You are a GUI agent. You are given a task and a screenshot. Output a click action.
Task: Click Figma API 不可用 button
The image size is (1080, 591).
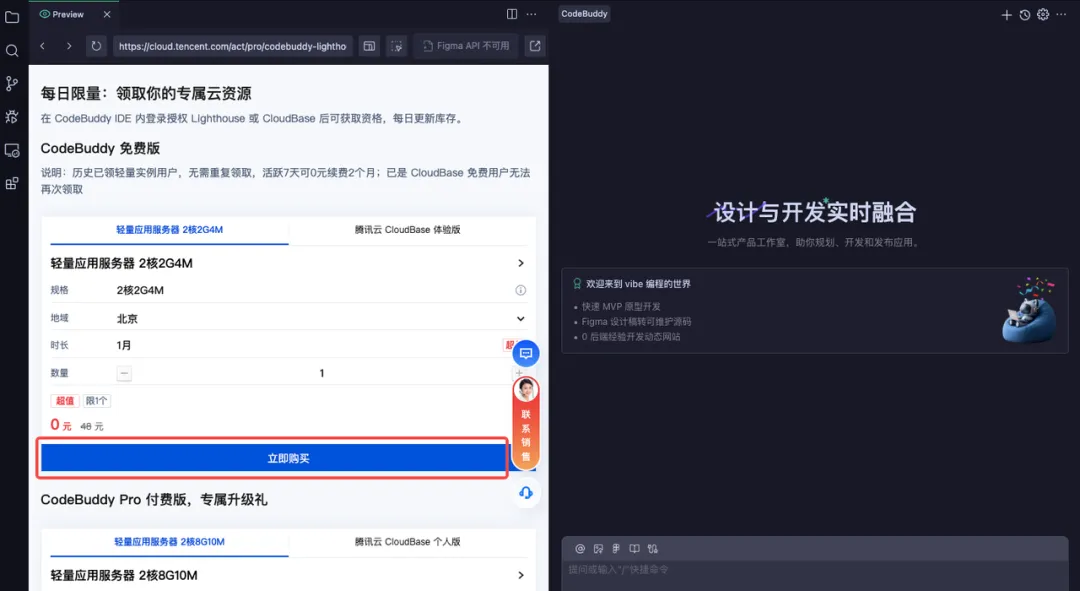tap(466, 46)
